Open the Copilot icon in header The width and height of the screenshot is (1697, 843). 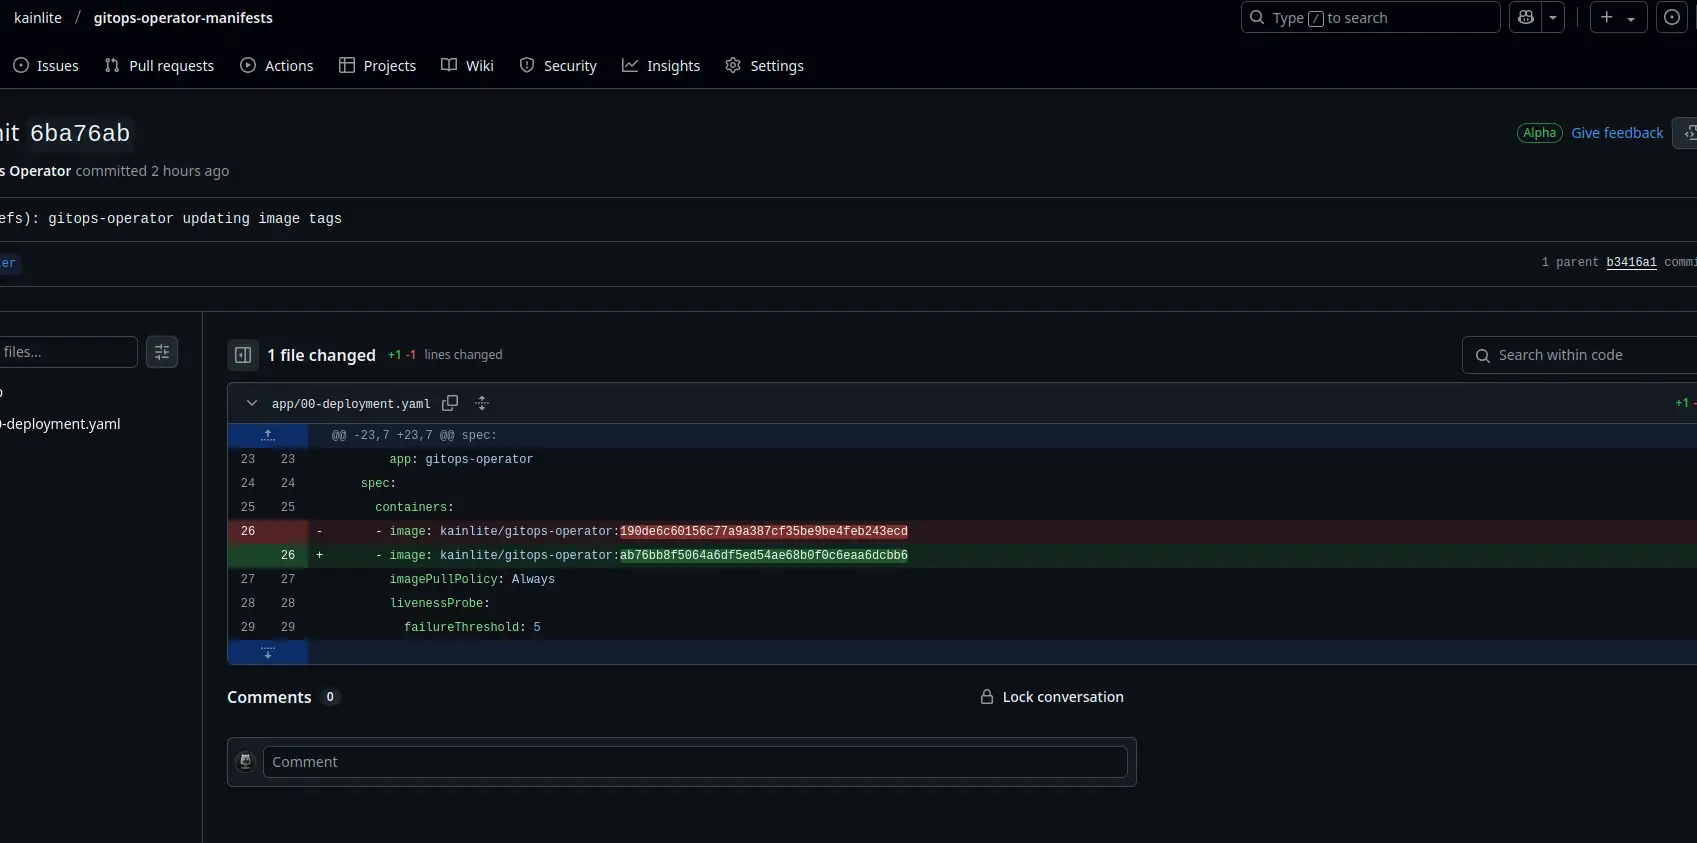[1525, 18]
